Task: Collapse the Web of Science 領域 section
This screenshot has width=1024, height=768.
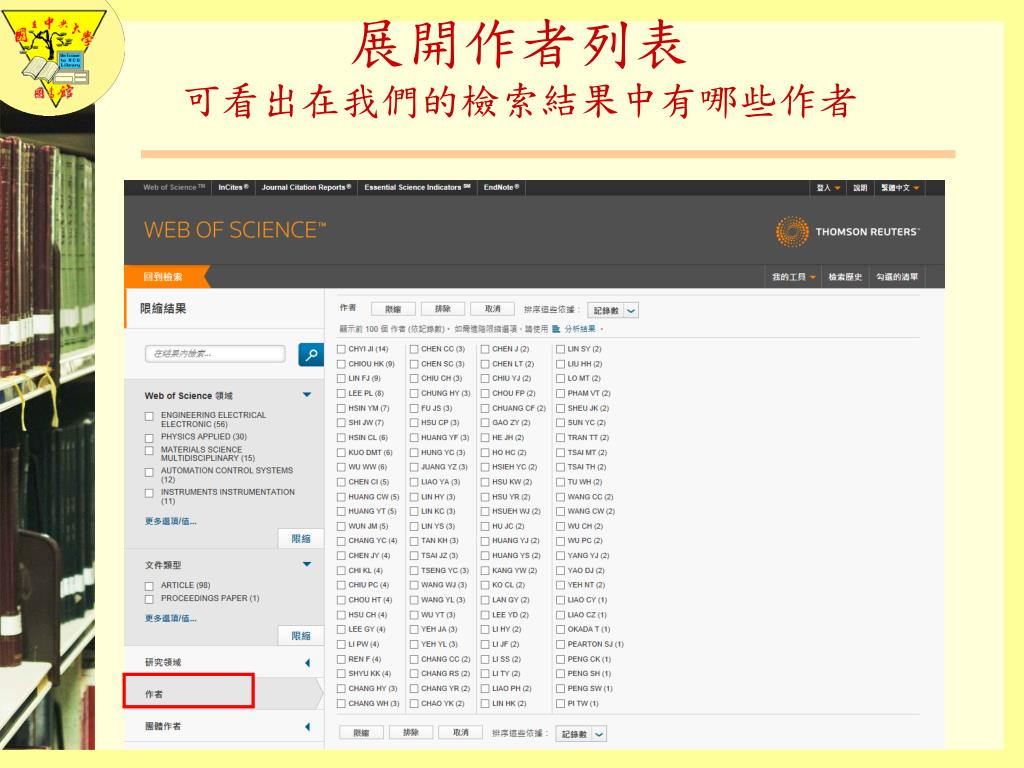Action: [x=306, y=395]
